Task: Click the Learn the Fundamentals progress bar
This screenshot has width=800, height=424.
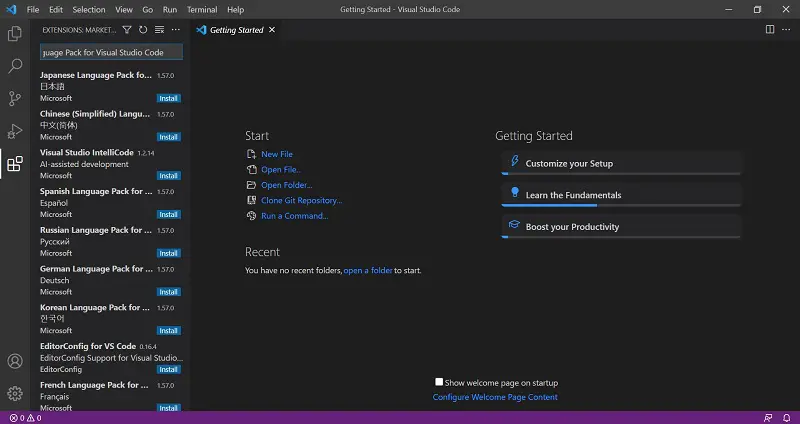Action: [621, 205]
